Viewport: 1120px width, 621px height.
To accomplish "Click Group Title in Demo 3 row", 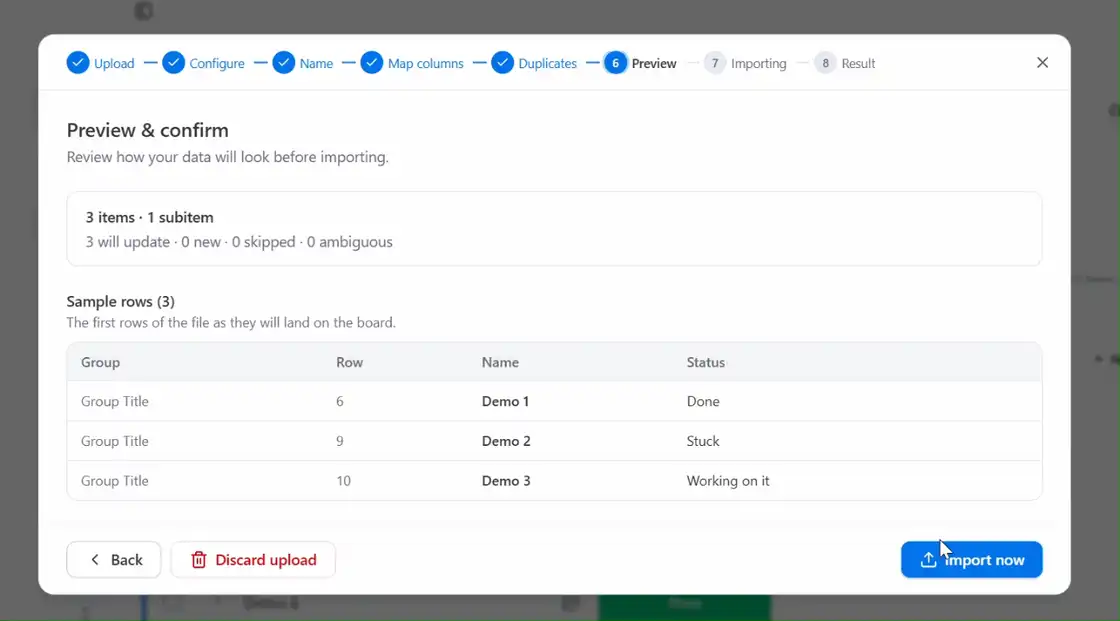I will [114, 481].
